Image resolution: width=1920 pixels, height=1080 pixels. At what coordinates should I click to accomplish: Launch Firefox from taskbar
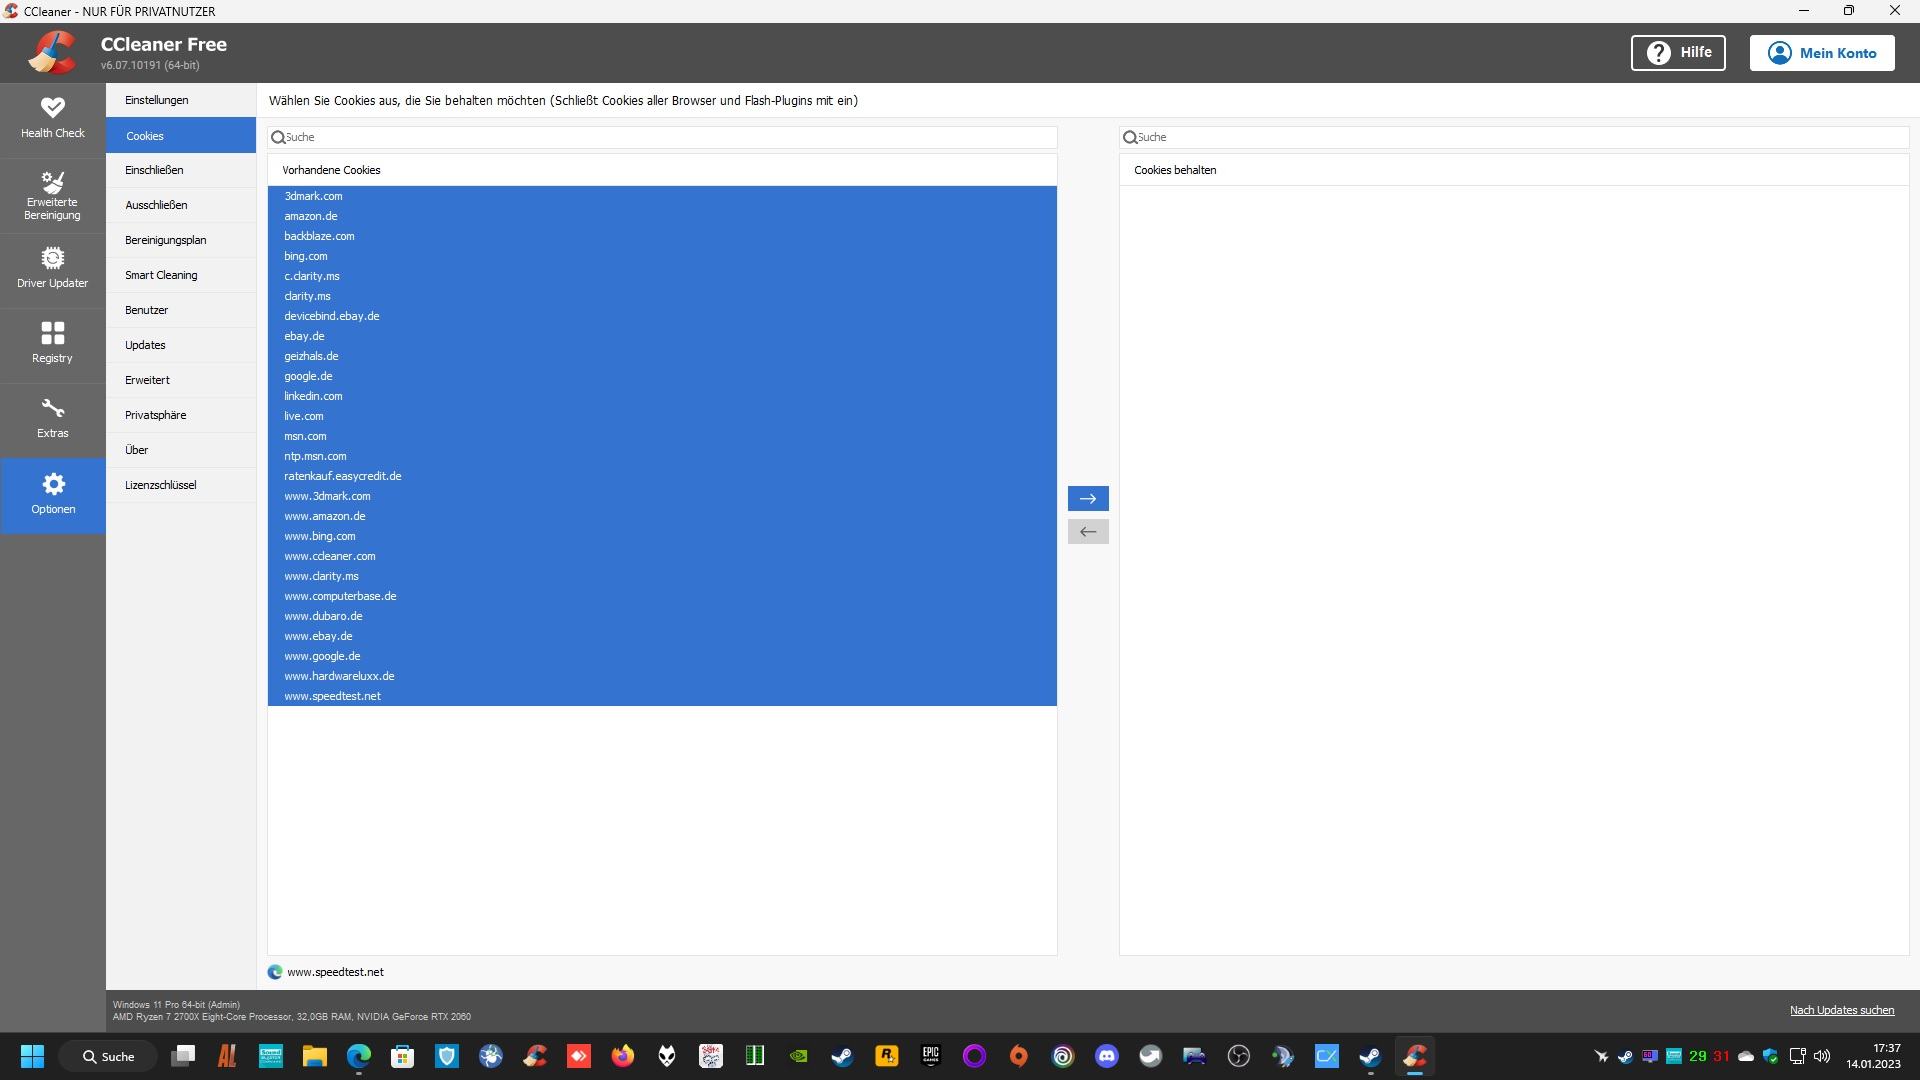623,1056
